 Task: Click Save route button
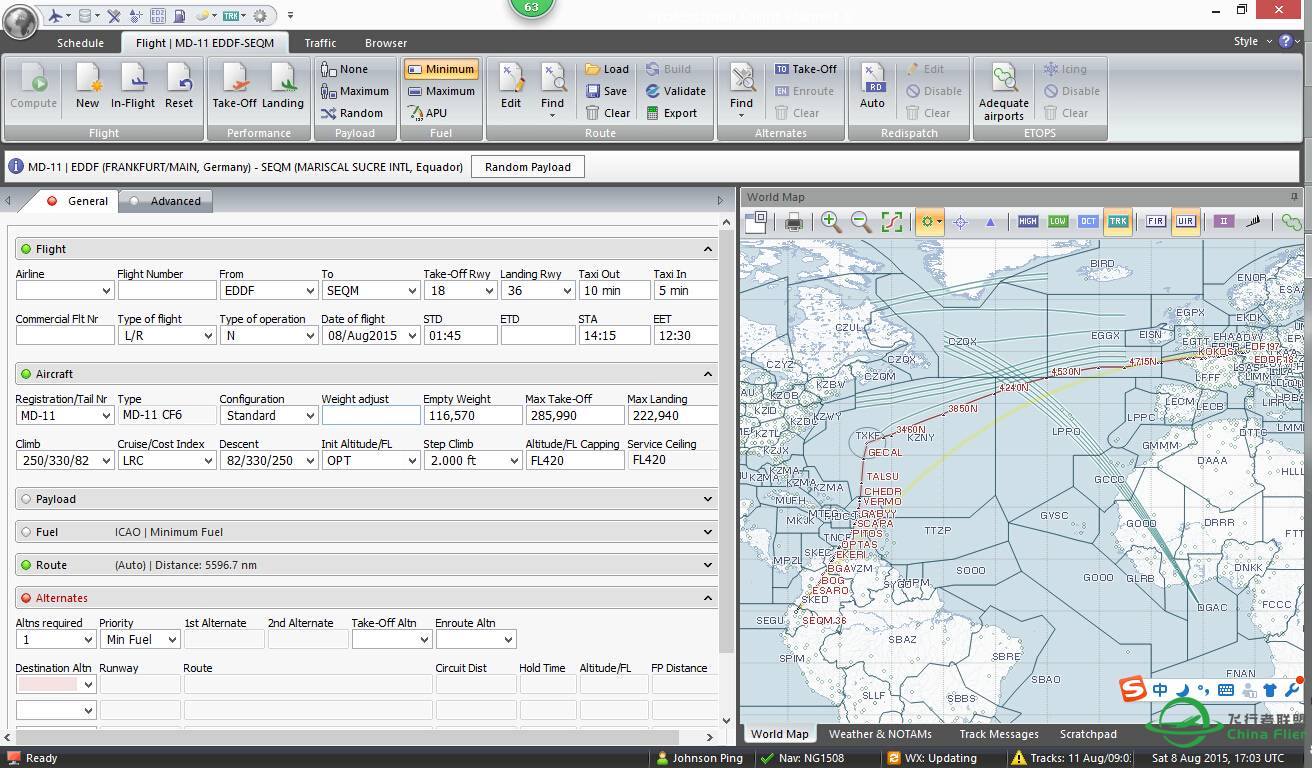pyautogui.click(x=606, y=91)
